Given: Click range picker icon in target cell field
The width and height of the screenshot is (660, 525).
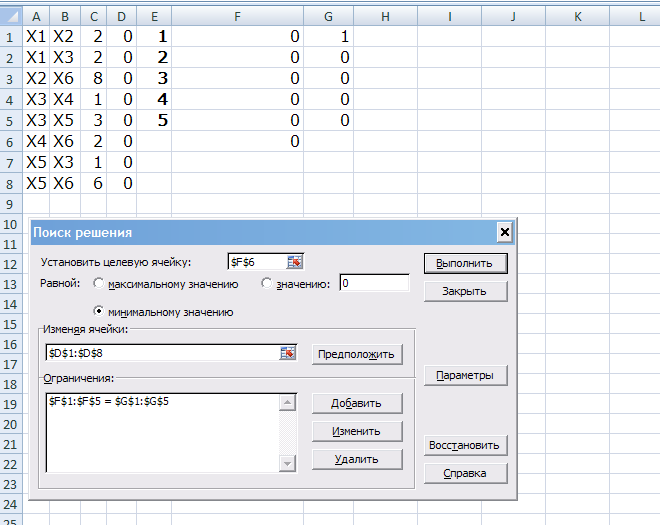Looking at the screenshot, I should (295, 262).
